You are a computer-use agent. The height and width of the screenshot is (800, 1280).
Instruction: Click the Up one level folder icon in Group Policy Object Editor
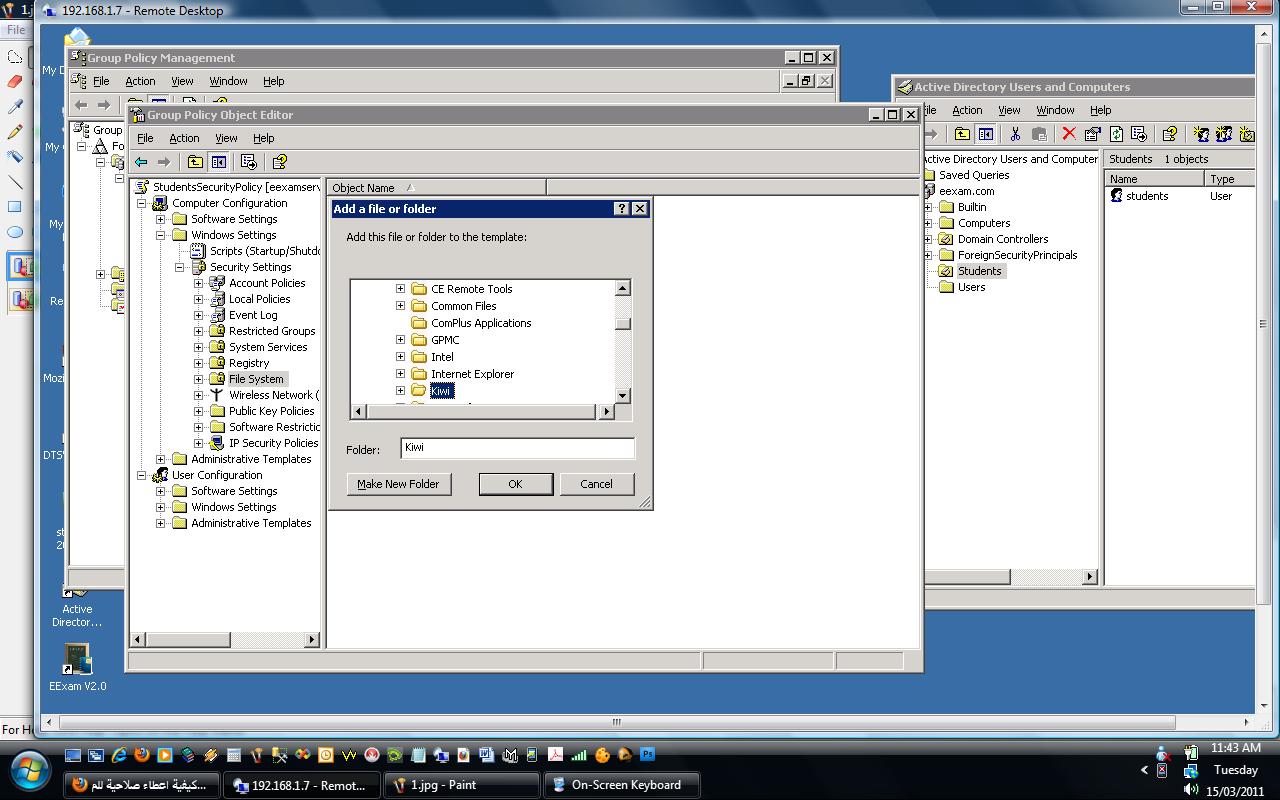click(x=195, y=162)
